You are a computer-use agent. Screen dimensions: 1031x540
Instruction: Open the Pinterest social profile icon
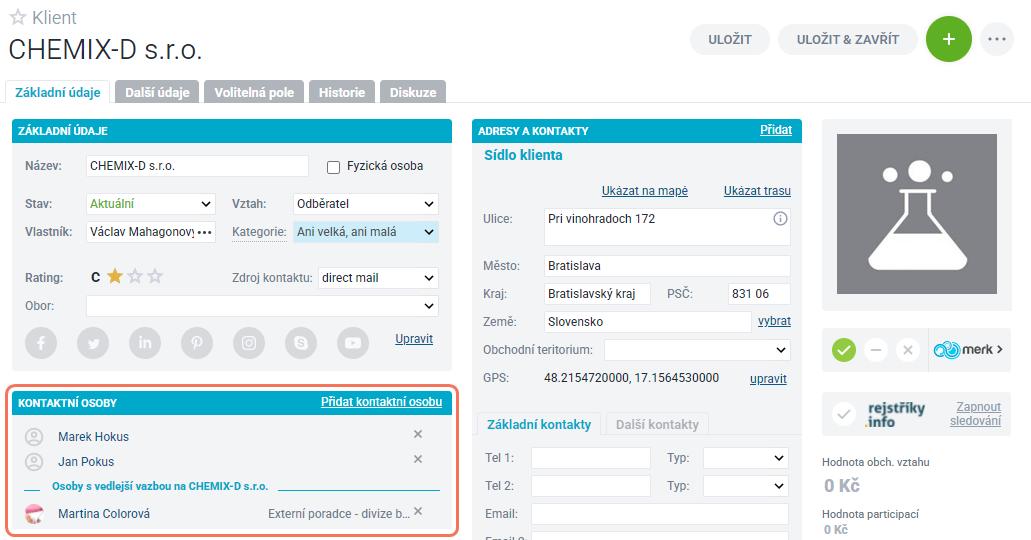click(x=197, y=343)
